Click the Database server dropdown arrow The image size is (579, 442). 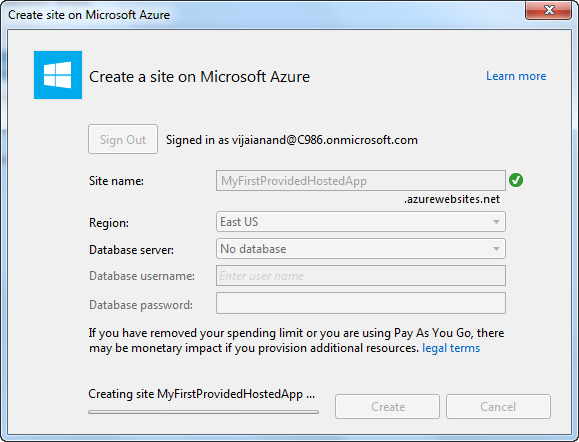pos(496,249)
